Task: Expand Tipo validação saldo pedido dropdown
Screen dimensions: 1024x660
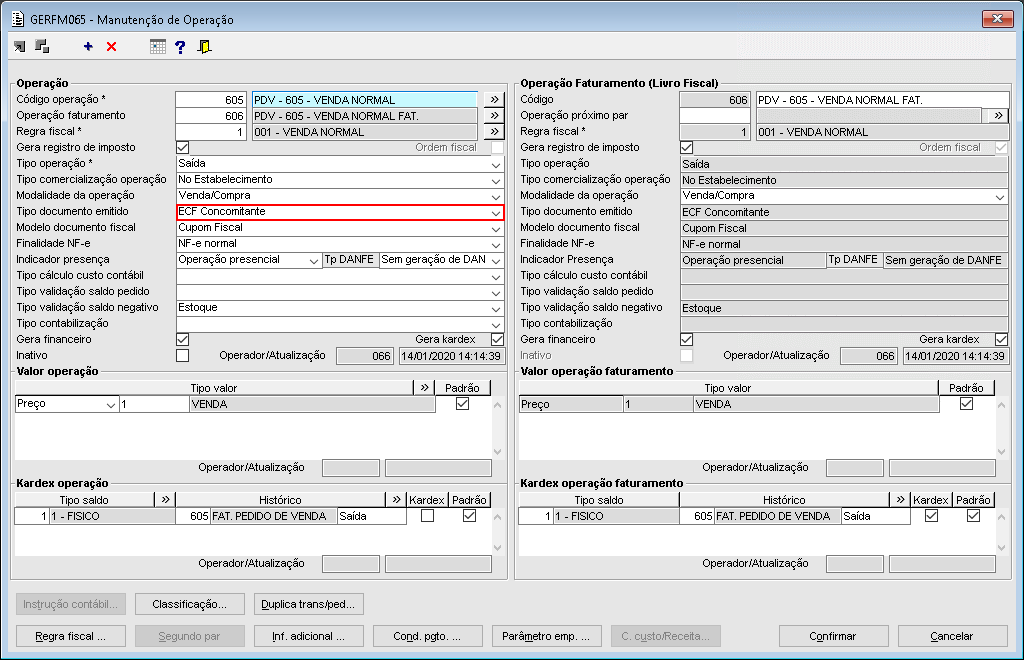Action: point(496,292)
